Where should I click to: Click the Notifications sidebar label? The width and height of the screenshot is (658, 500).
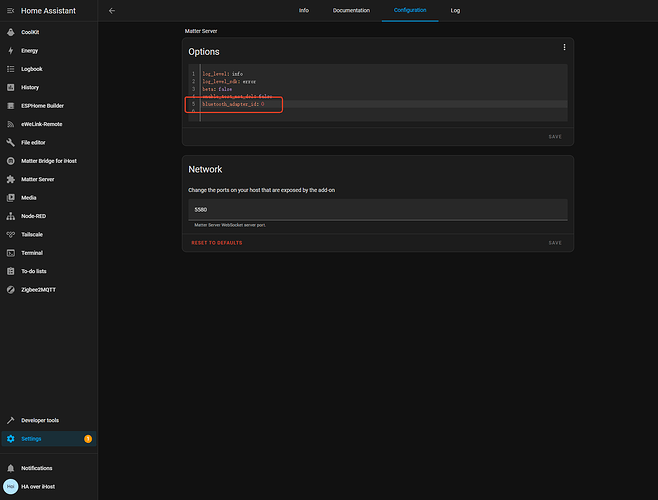click(37, 468)
